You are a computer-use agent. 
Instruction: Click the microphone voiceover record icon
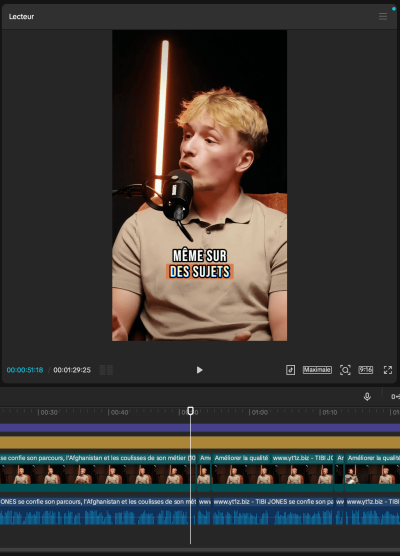[367, 396]
